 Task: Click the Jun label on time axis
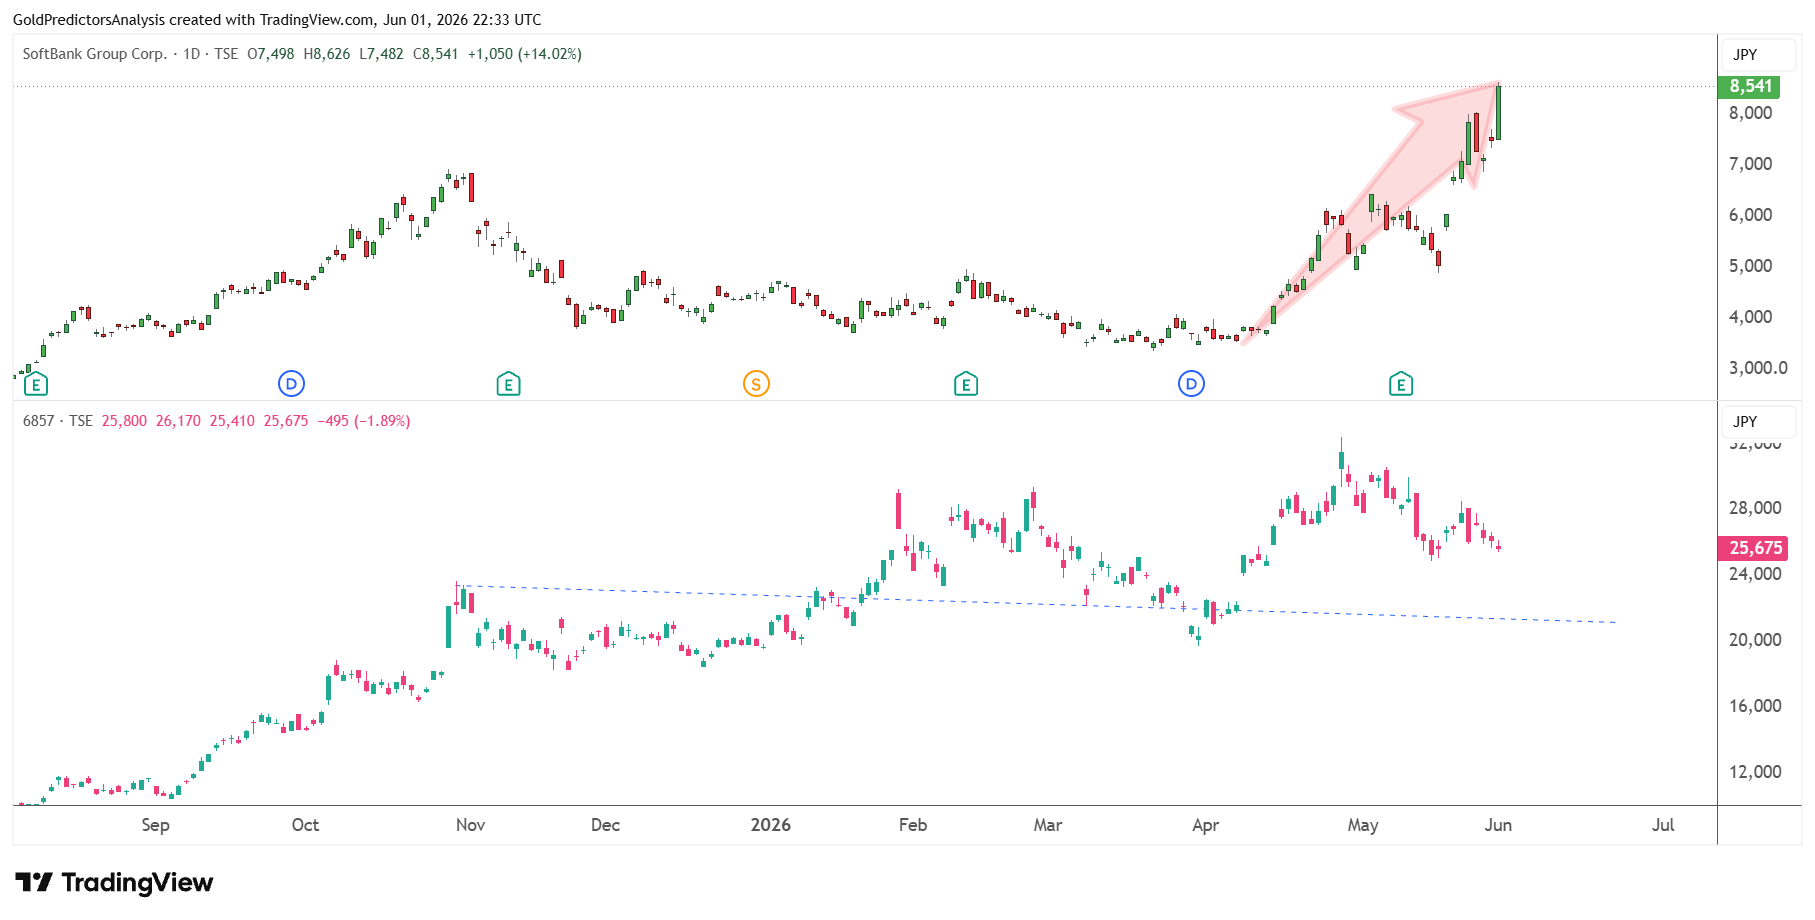click(x=1498, y=825)
